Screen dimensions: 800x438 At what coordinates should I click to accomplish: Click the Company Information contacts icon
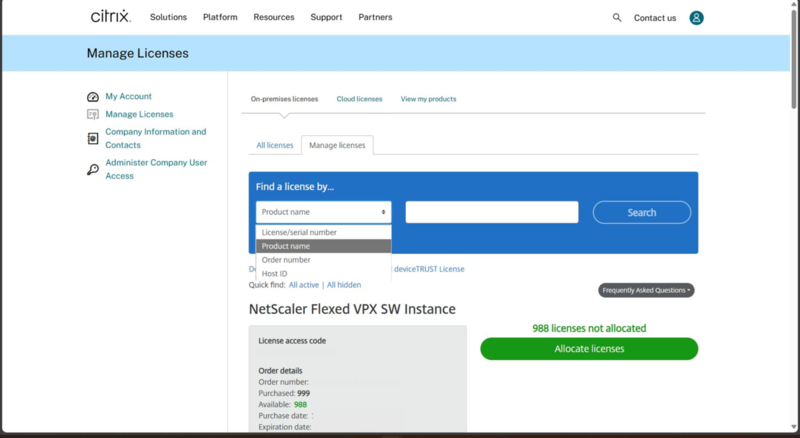[x=92, y=138]
